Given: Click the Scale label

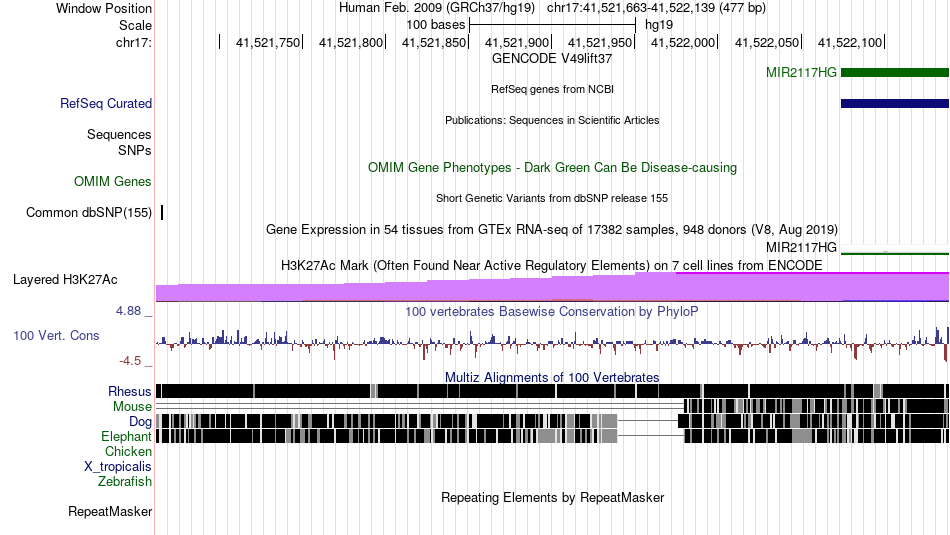Looking at the screenshot, I should coord(135,25).
